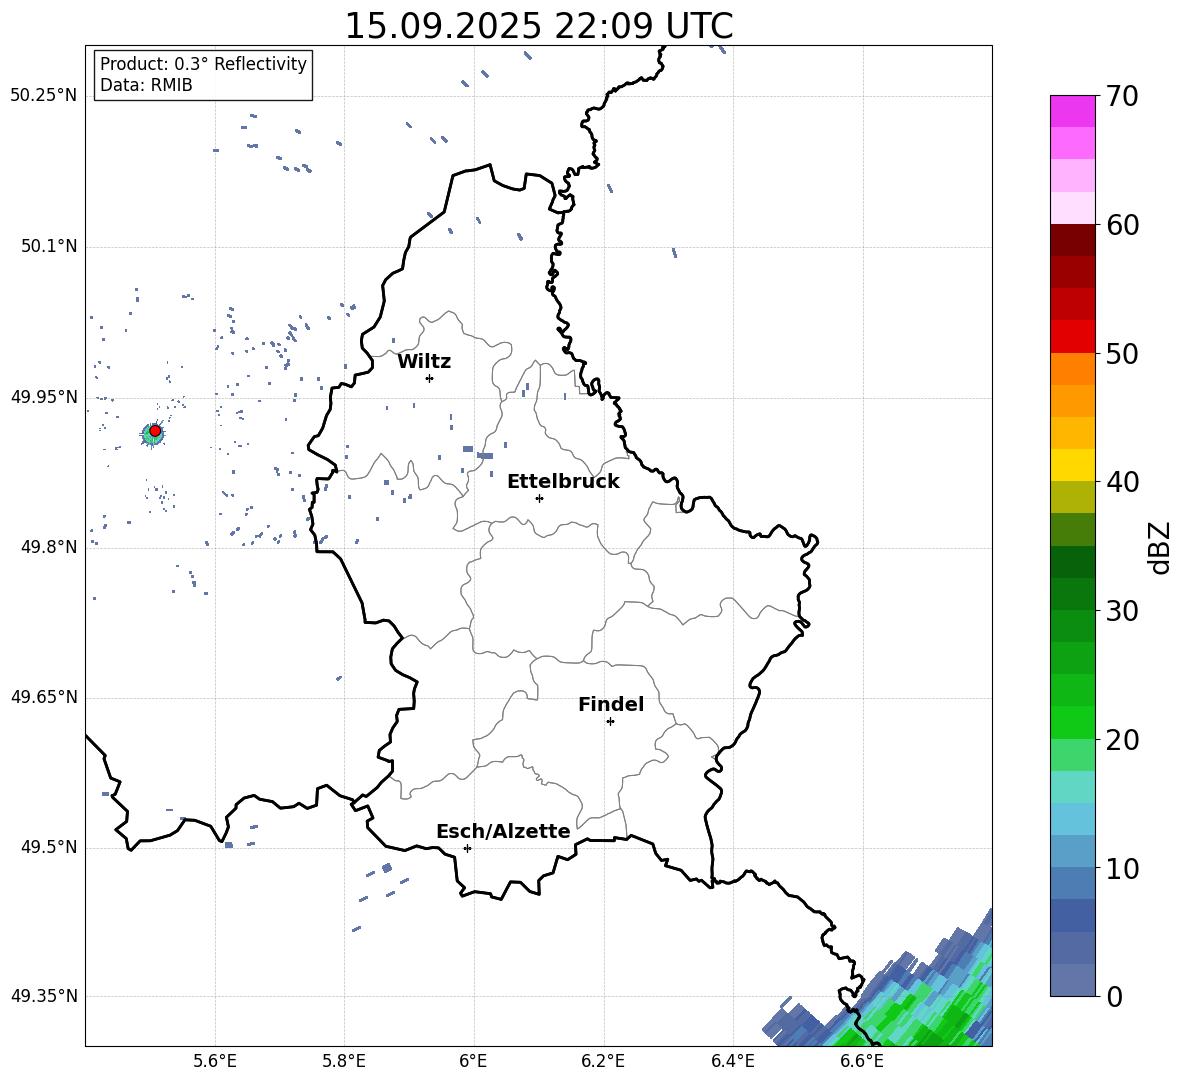Click the 49.35°N latitude label
This screenshot has width=1184, height=1081.
click(x=44, y=996)
